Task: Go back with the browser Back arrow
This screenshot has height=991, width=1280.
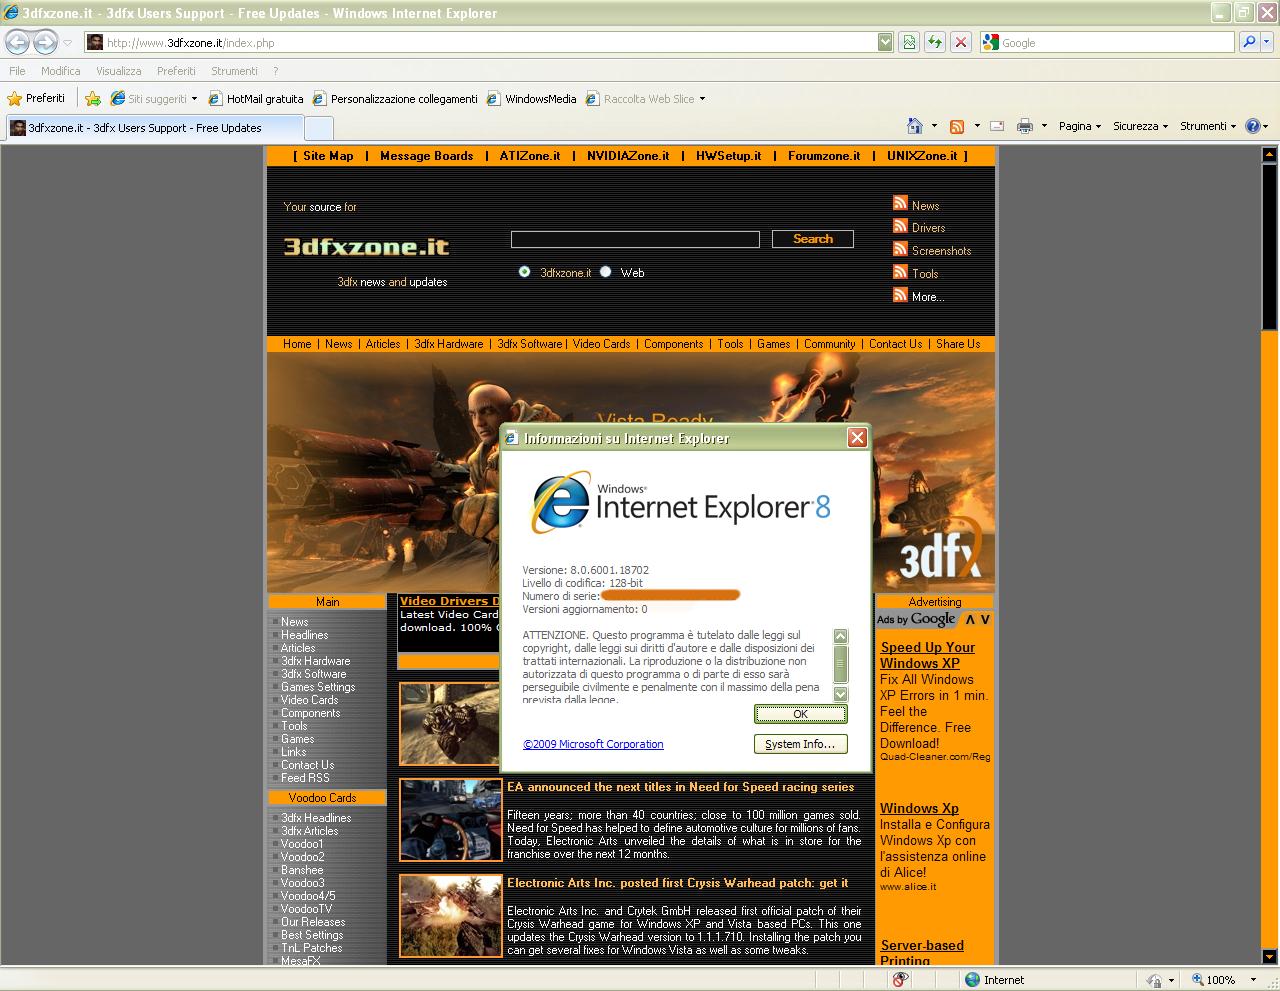Action: click(17, 42)
